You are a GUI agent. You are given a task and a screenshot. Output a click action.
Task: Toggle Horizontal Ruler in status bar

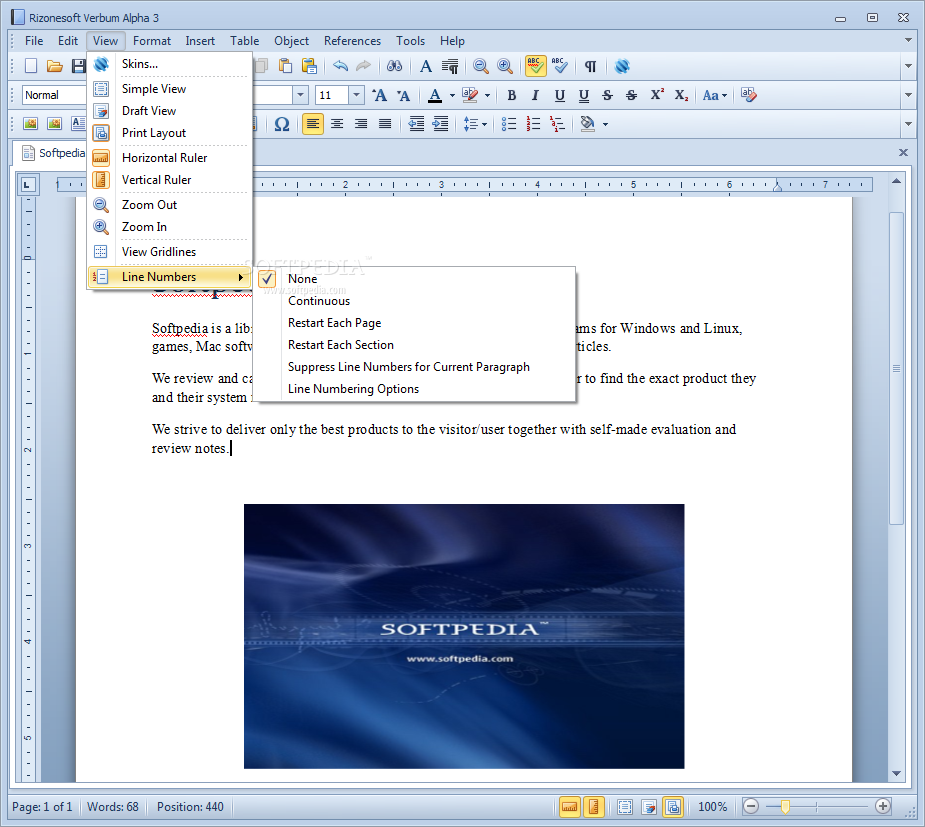[569, 807]
